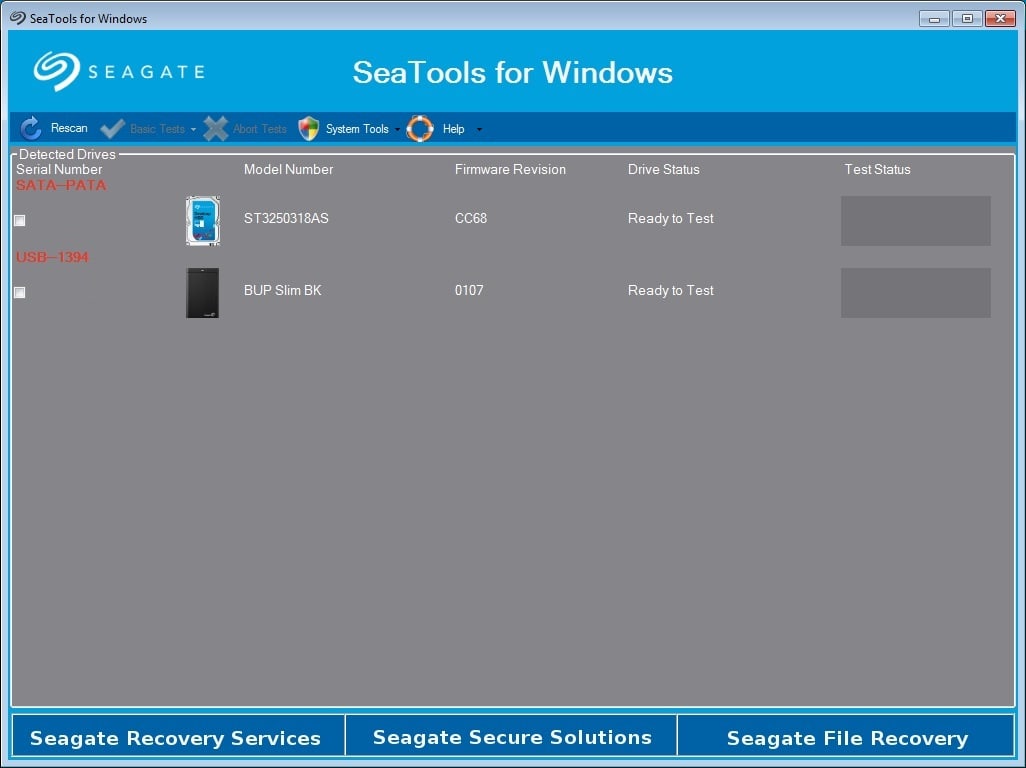The width and height of the screenshot is (1026, 768).
Task: Open the Help menu label
Action: point(453,129)
